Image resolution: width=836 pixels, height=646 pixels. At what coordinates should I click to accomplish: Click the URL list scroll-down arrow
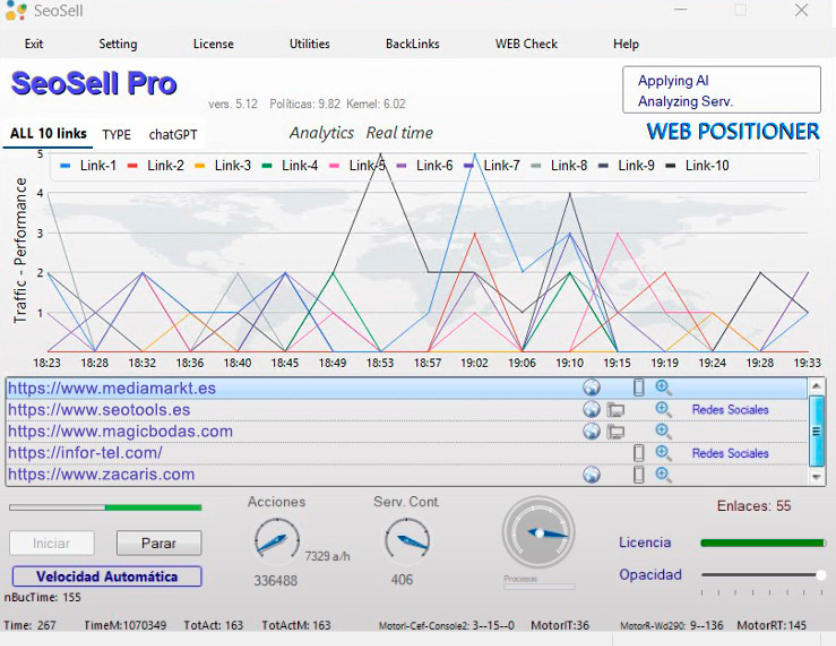pyautogui.click(x=816, y=477)
